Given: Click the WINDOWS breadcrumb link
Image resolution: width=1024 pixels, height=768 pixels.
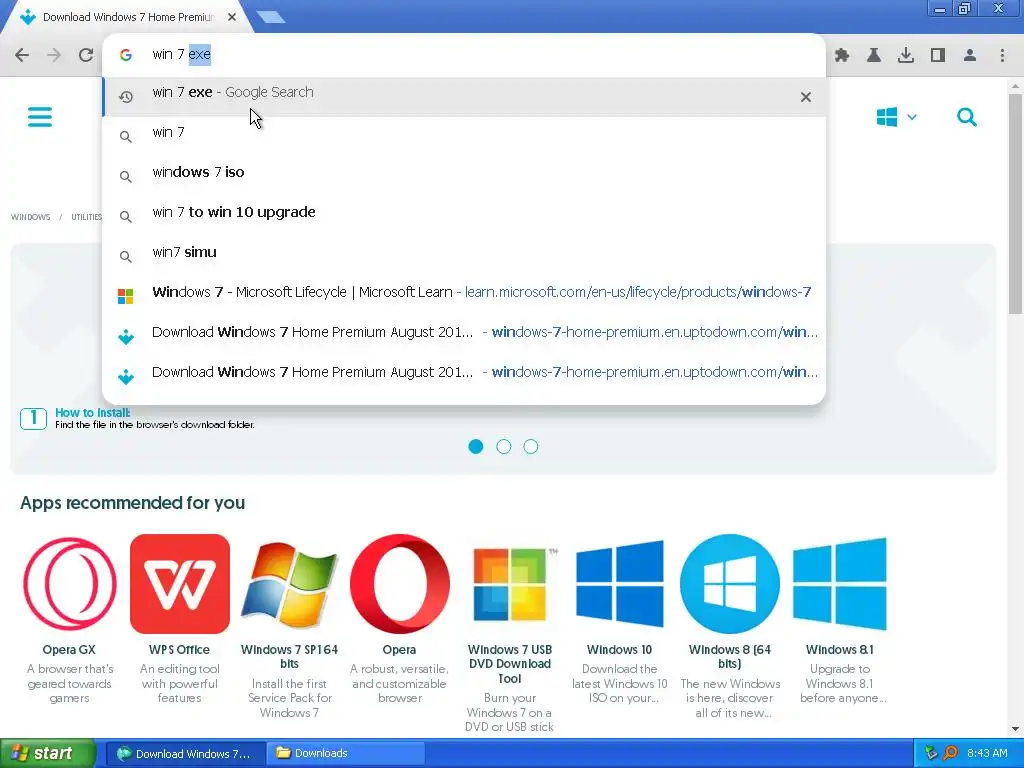Looking at the screenshot, I should click(x=31, y=217).
